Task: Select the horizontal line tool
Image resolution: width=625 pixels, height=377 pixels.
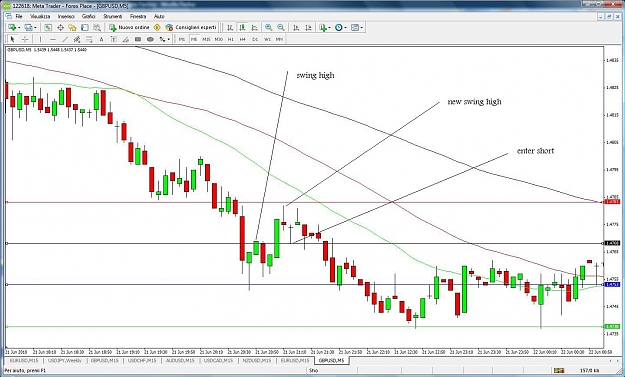Action: 53,39
